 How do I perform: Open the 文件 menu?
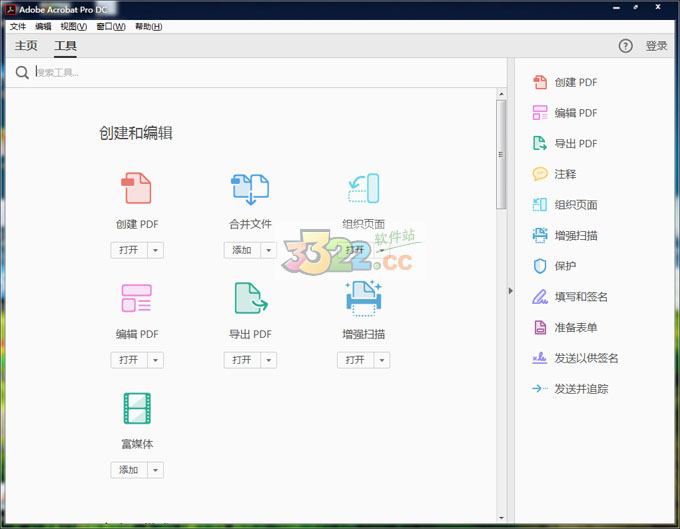coord(18,26)
